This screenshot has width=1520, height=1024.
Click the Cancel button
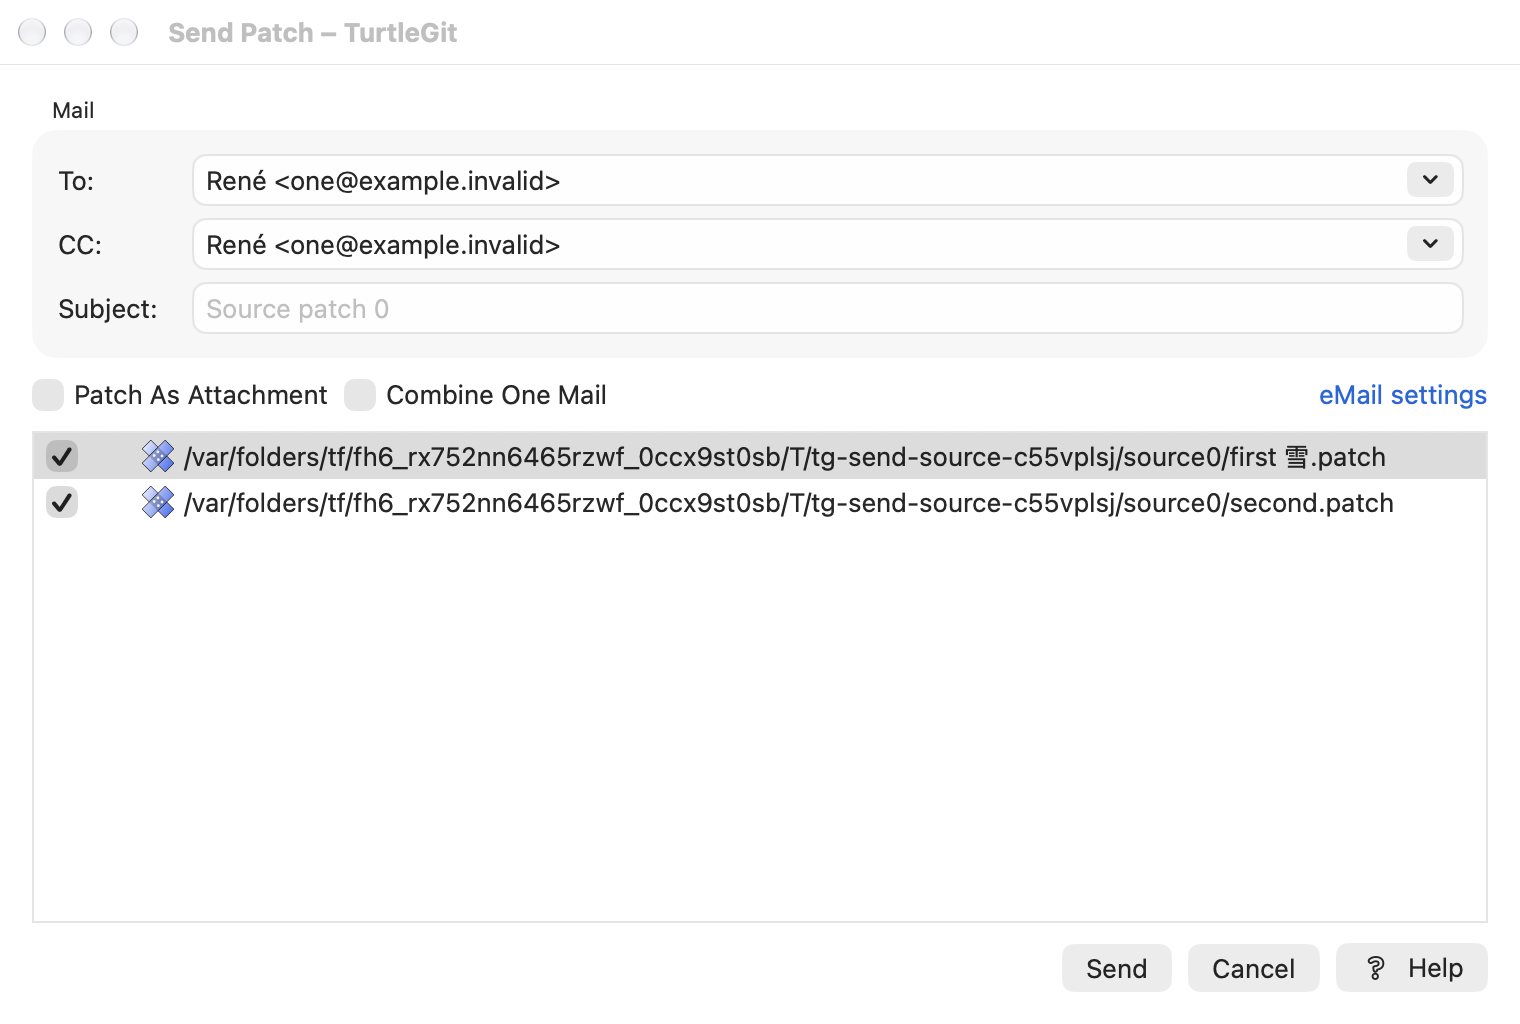1253,968
